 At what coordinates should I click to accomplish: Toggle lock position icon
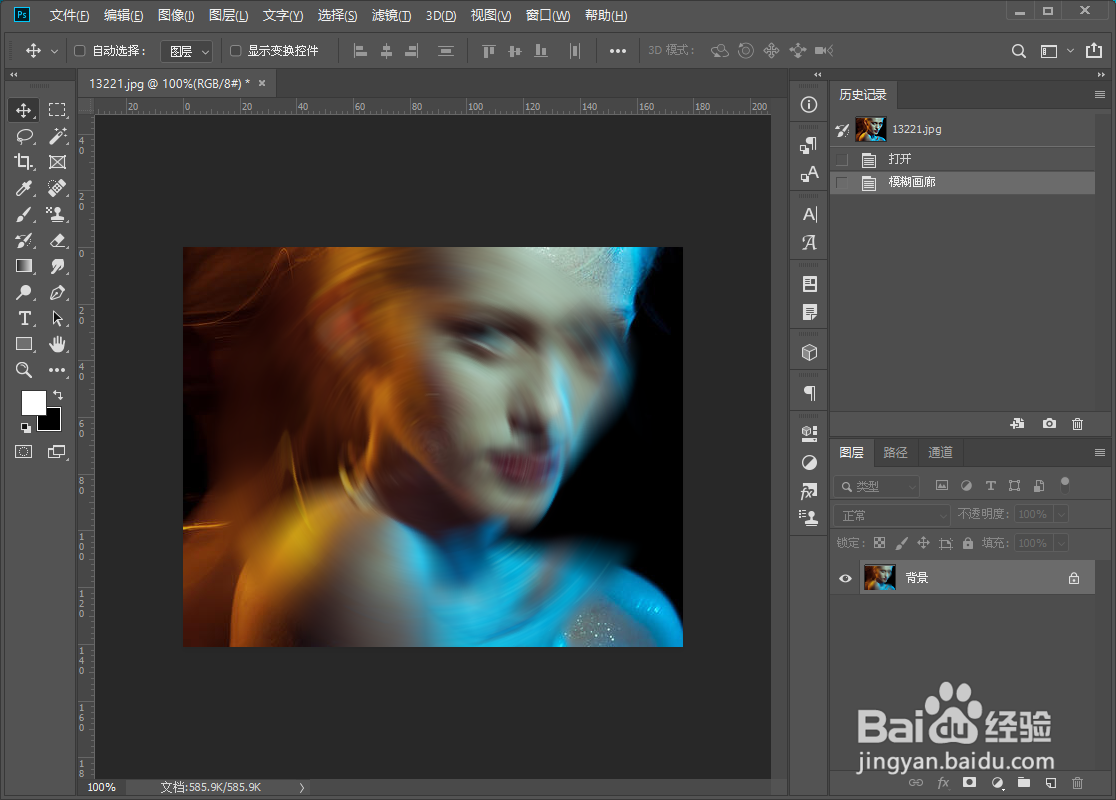[923, 543]
